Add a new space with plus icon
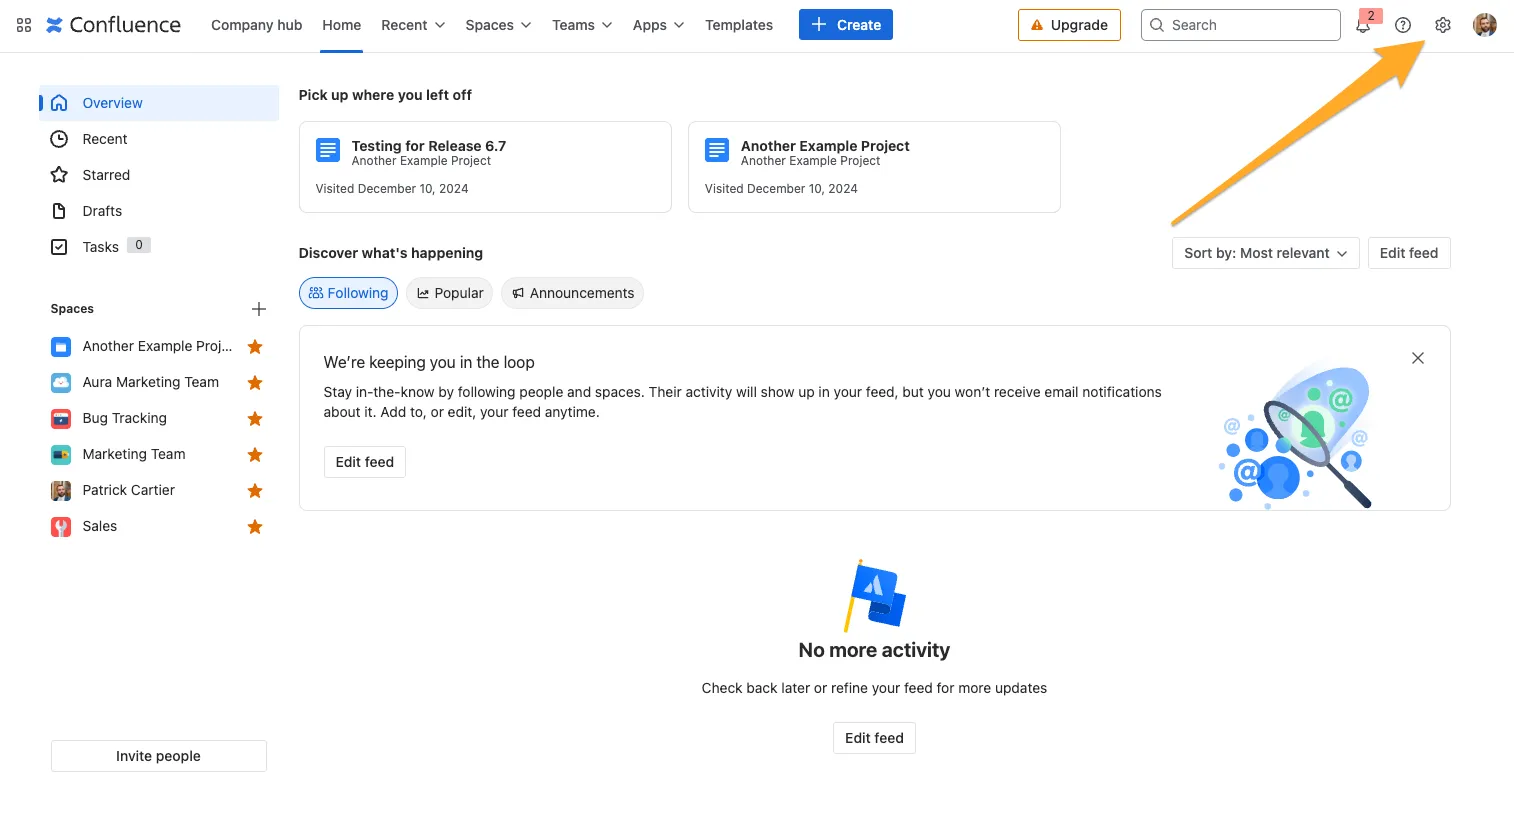1514x815 pixels. 258,309
